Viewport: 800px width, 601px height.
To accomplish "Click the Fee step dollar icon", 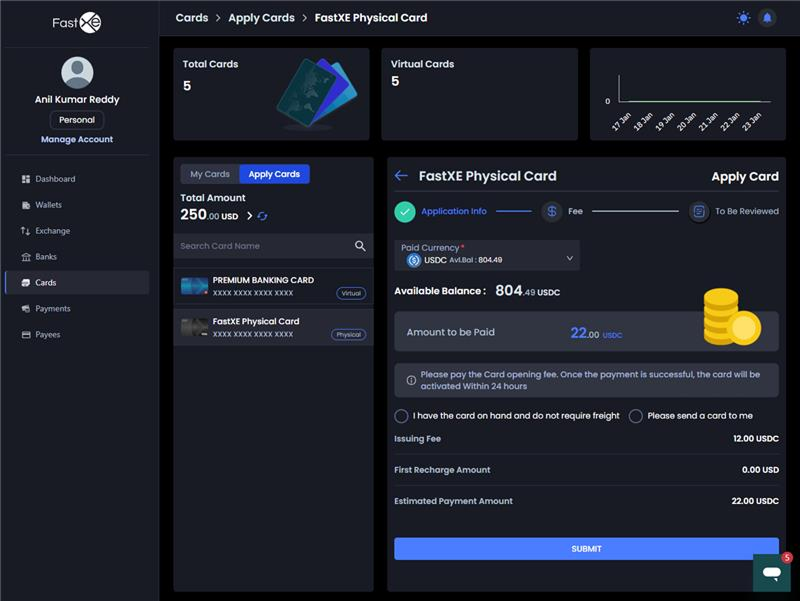I will tap(551, 212).
